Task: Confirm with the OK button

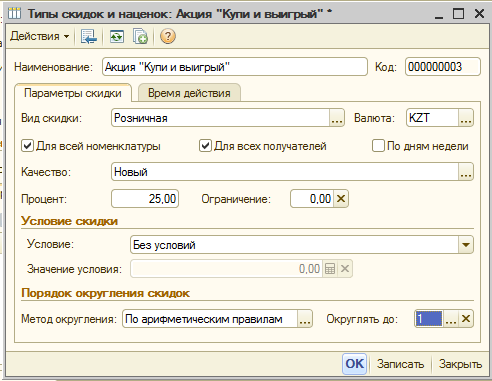Action: click(355, 364)
